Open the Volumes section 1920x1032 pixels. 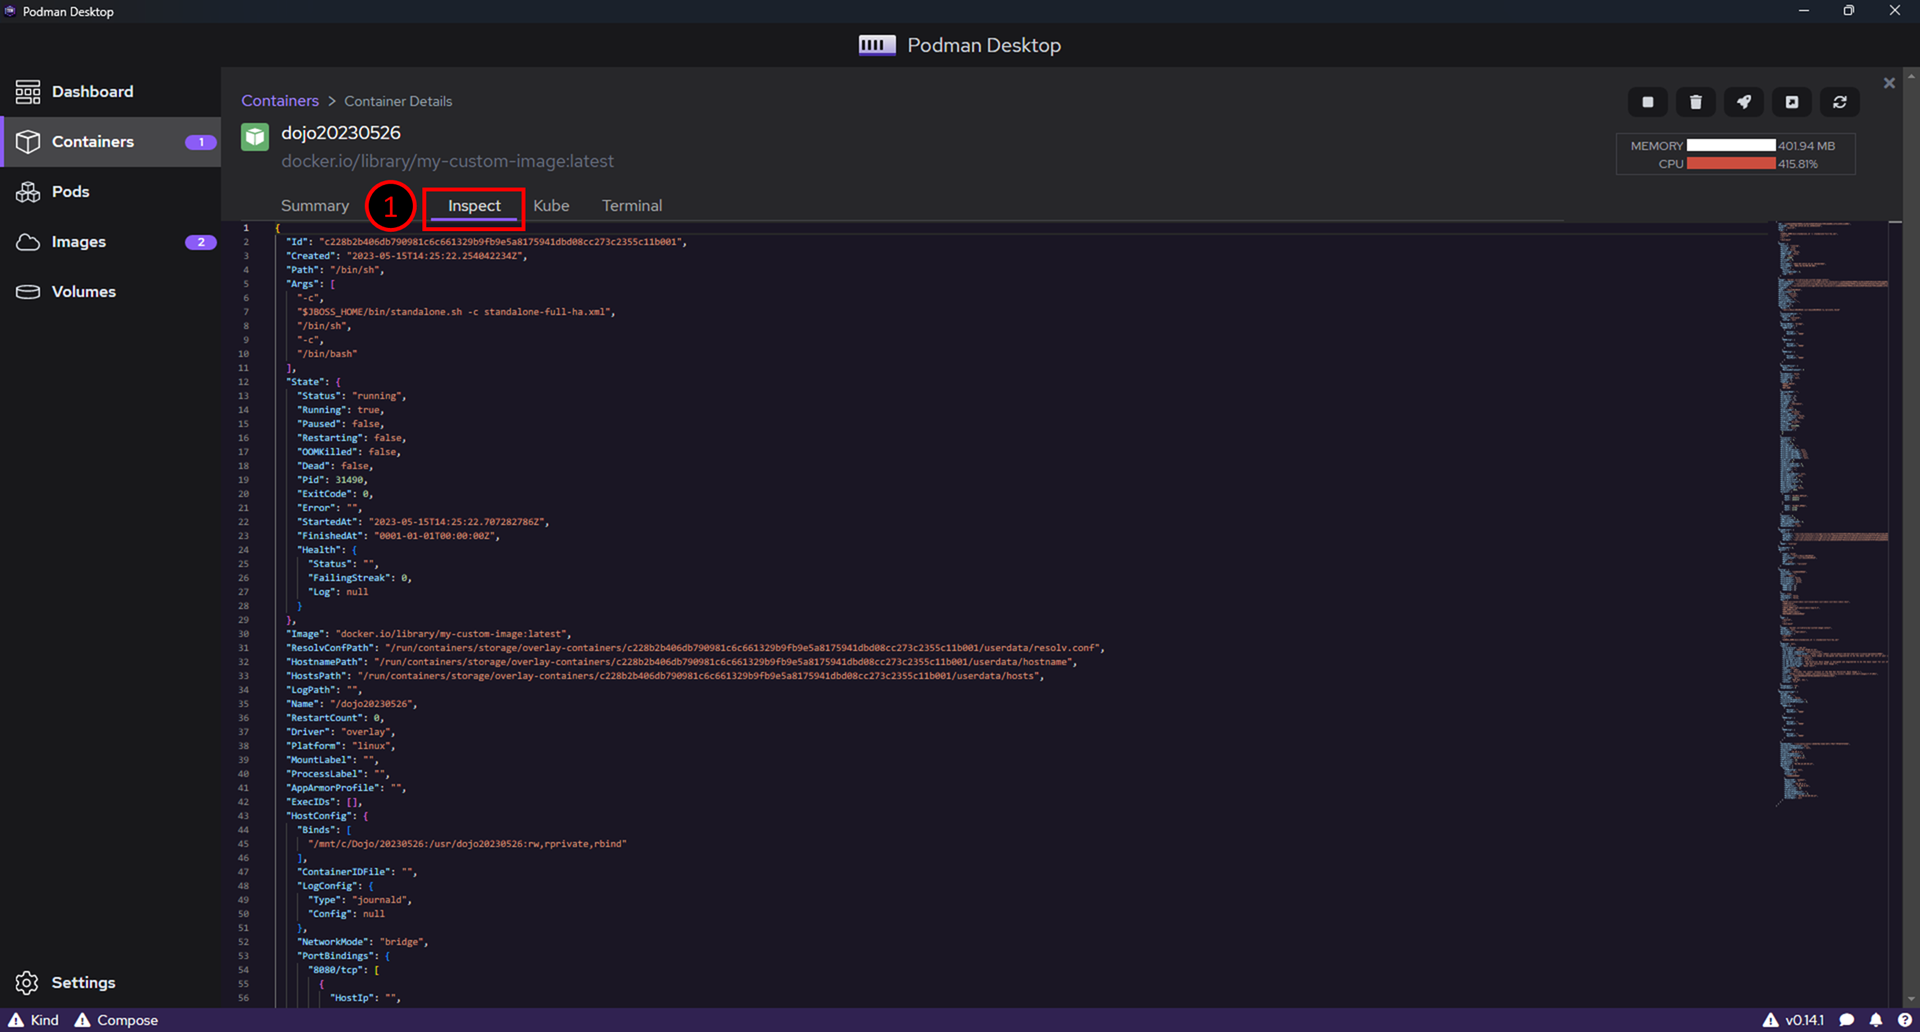point(110,292)
